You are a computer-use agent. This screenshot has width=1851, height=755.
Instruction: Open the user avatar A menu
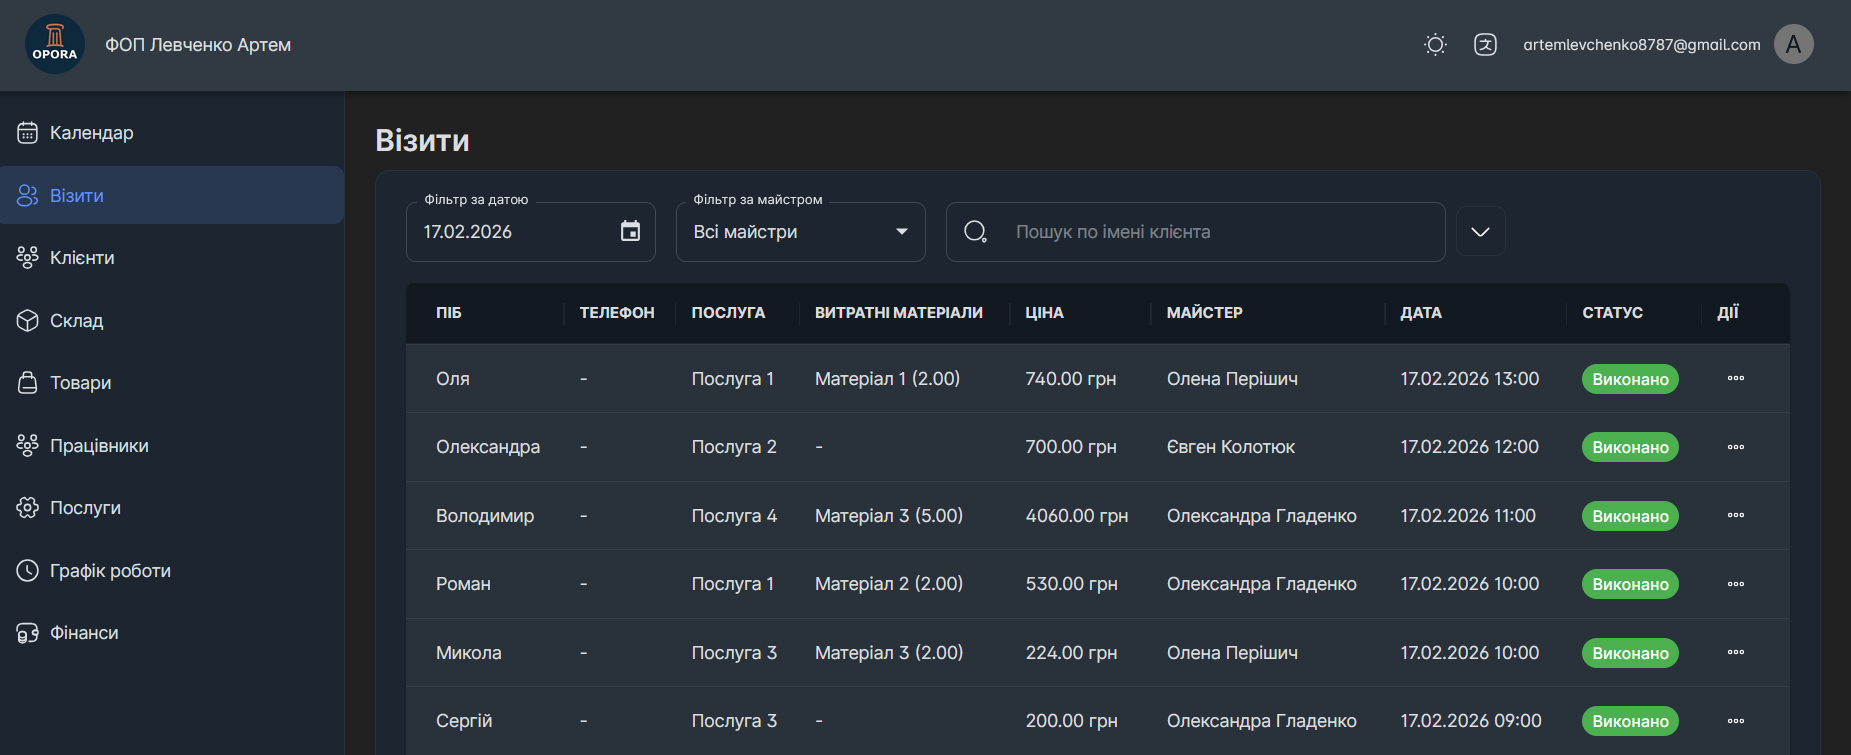pyautogui.click(x=1793, y=44)
